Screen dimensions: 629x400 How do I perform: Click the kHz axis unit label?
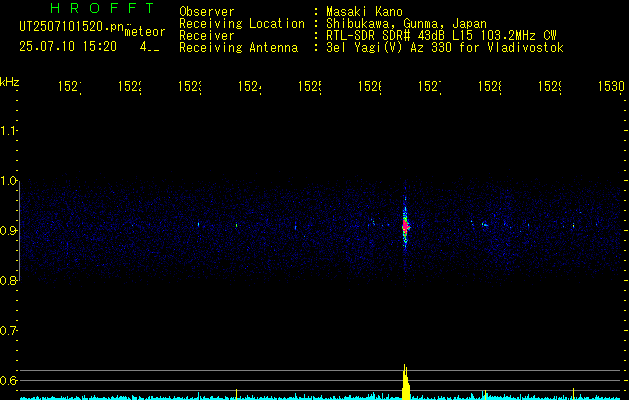tap(10, 82)
